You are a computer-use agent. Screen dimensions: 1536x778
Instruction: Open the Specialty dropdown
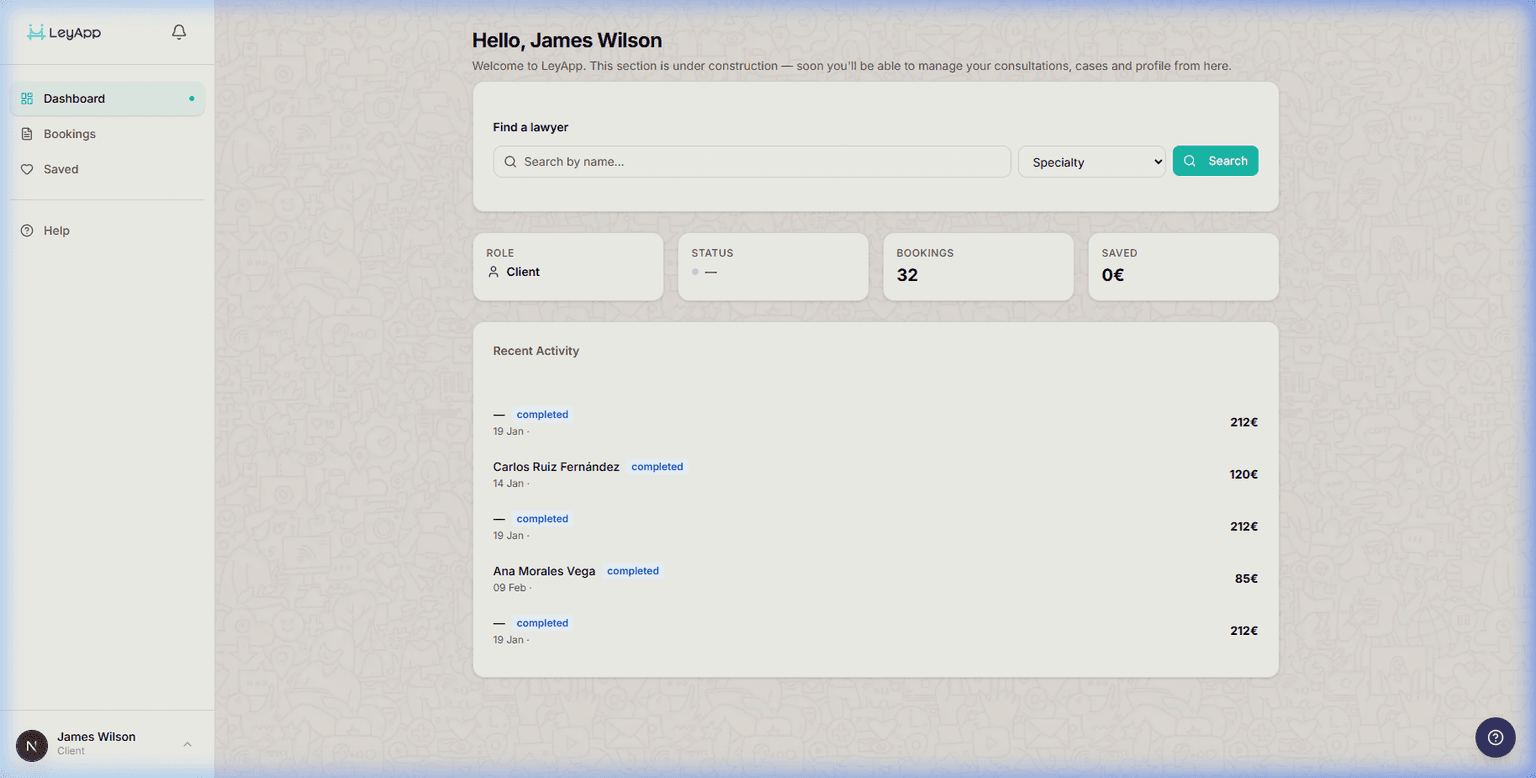click(x=1091, y=161)
